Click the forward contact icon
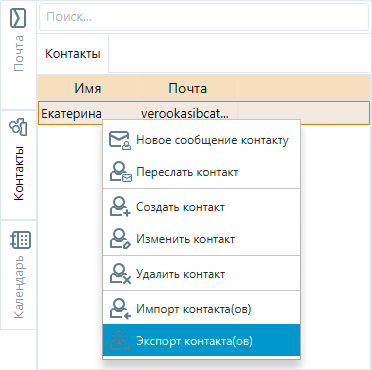This screenshot has width=372, height=370. pos(121,172)
